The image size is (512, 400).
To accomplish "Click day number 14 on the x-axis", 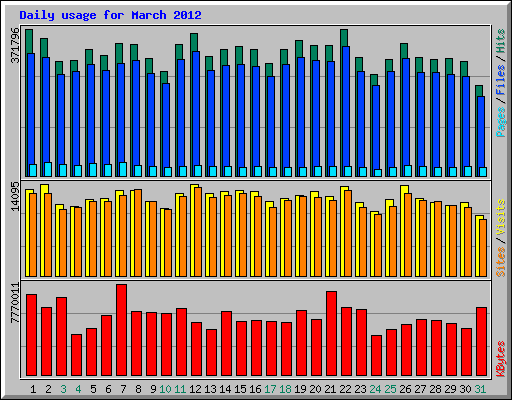I will 225,389.
